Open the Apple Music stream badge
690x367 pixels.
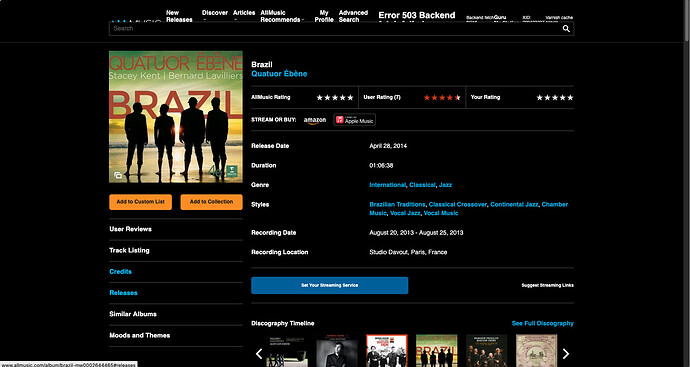(354, 120)
